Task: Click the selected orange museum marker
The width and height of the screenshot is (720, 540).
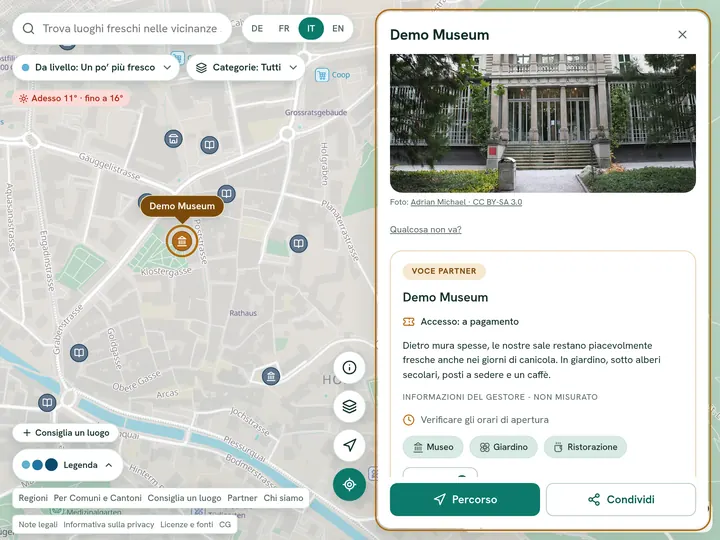Action: click(x=182, y=241)
